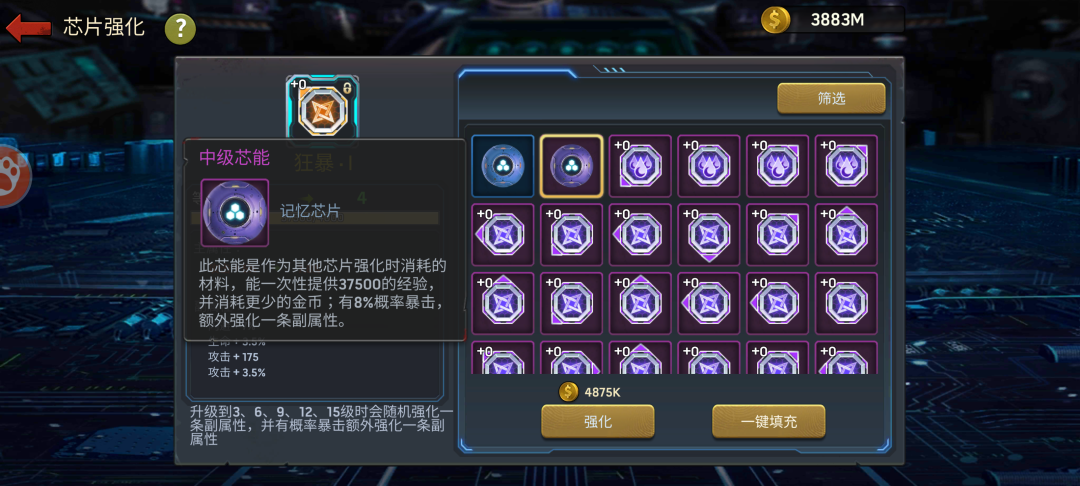Screen dimensions: 1080x486
Task: Select the first water-drop chip in grid
Action: [x=641, y=166]
